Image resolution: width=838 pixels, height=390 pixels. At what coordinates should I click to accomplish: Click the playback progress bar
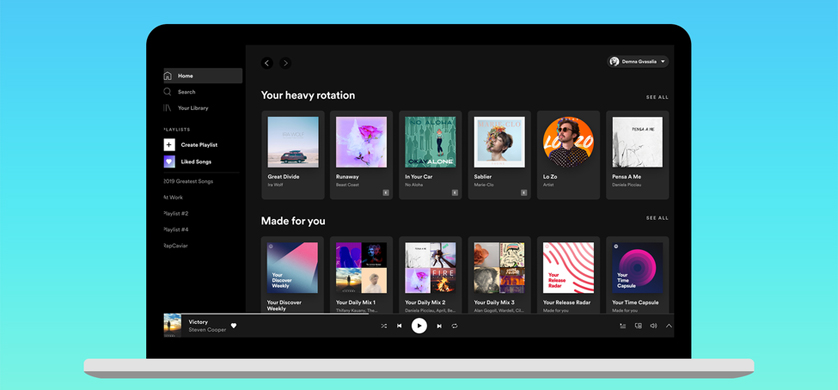coord(418,314)
